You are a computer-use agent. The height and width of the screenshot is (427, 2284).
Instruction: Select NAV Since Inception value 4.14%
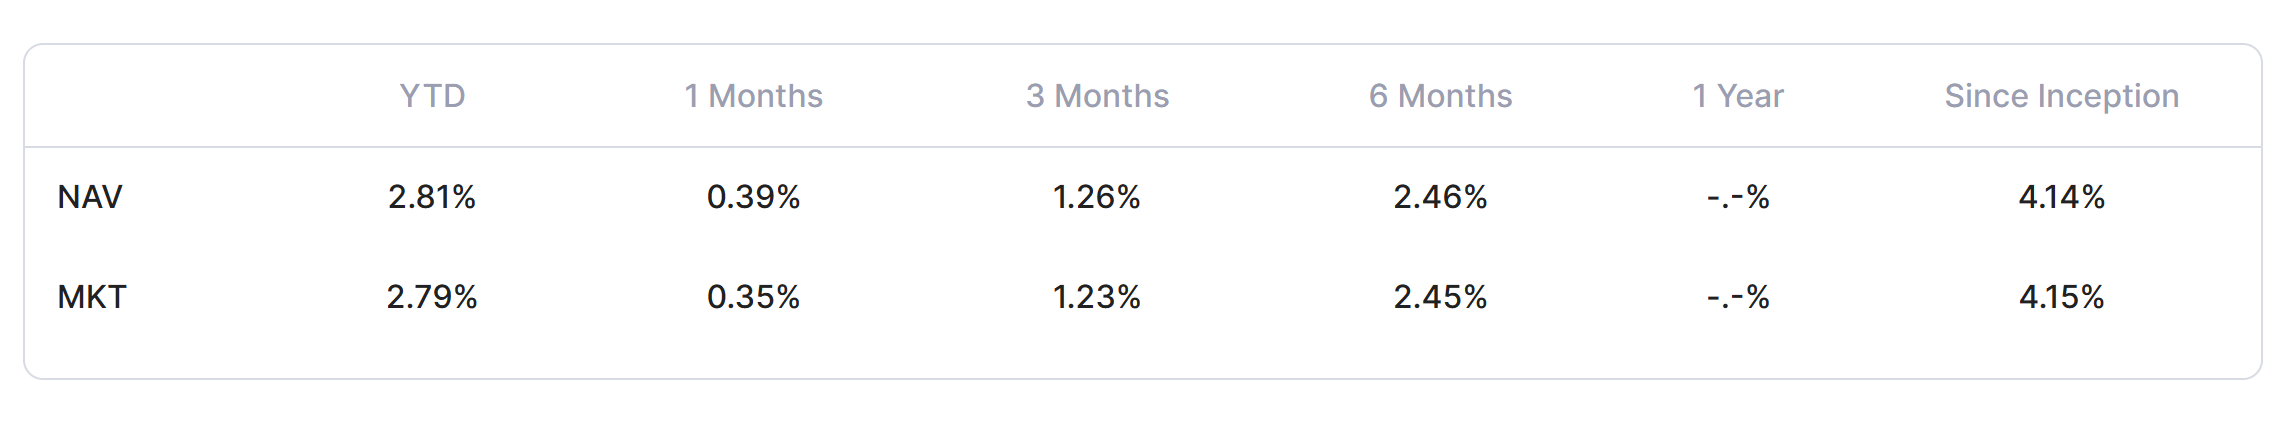[2061, 197]
